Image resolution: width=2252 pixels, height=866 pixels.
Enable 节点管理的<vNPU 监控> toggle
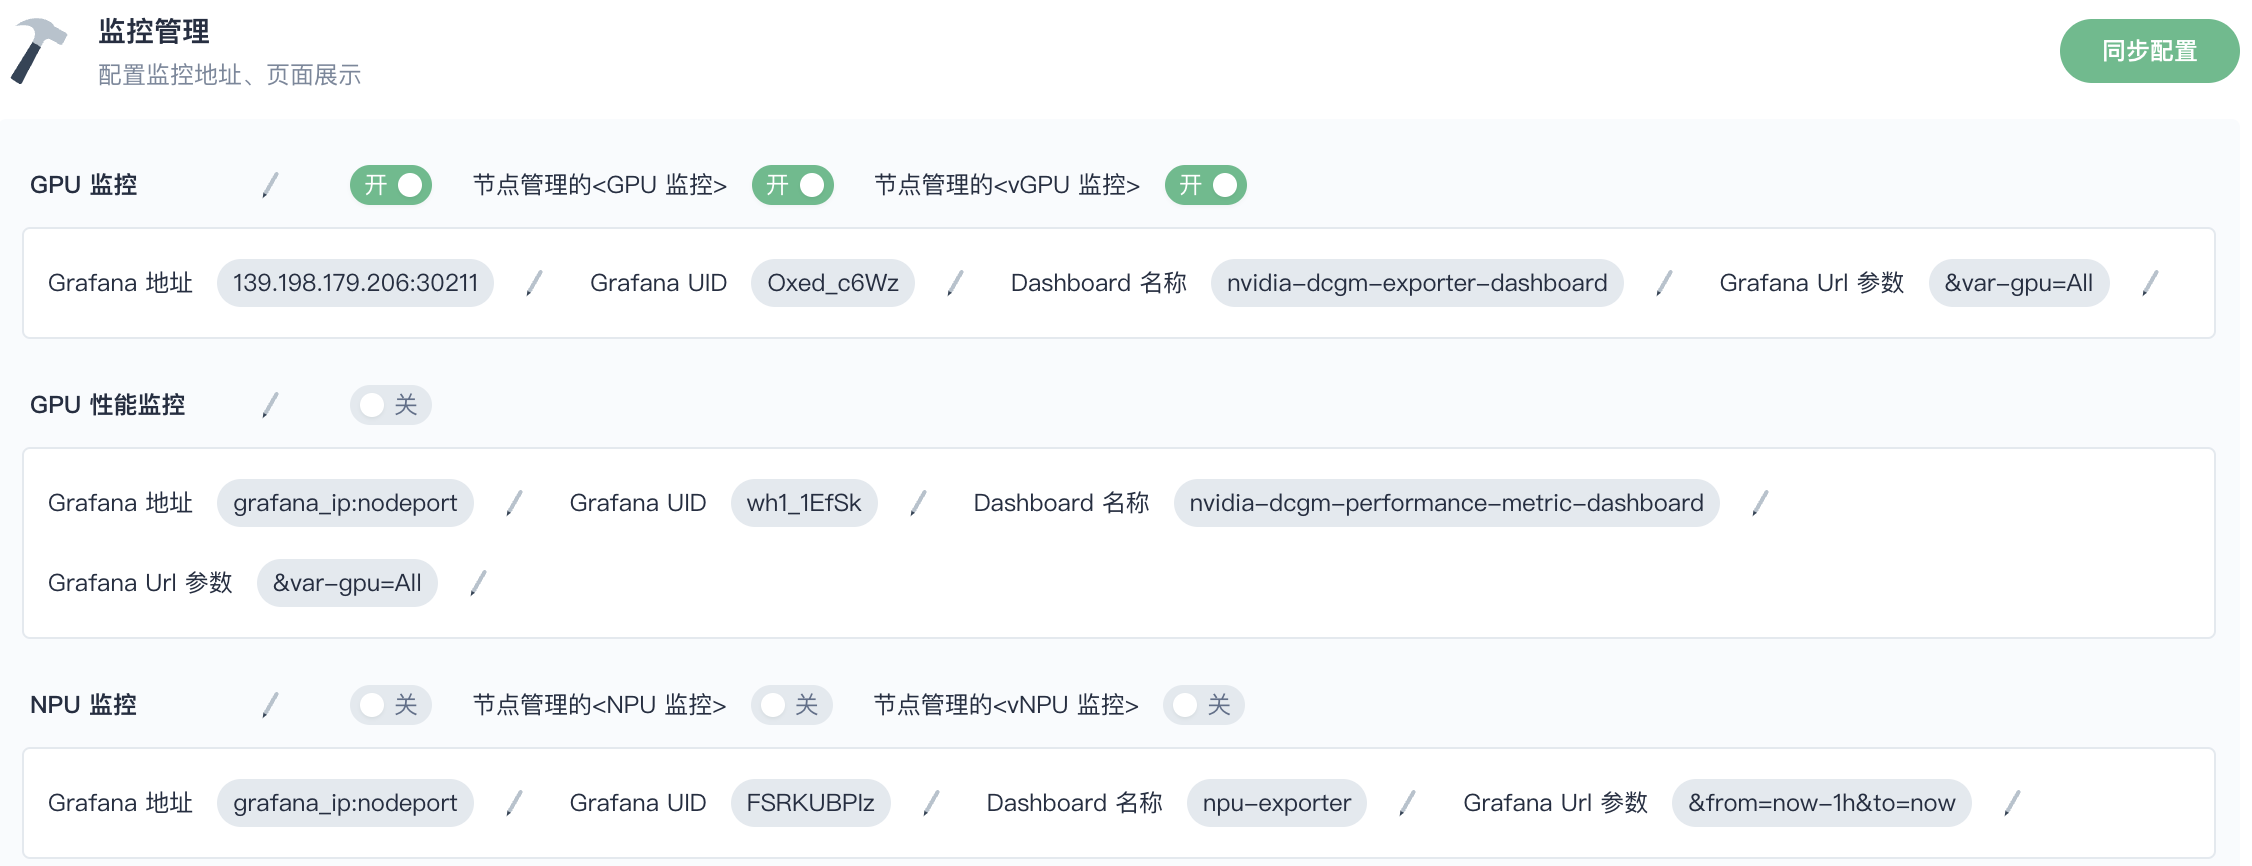click(1203, 705)
